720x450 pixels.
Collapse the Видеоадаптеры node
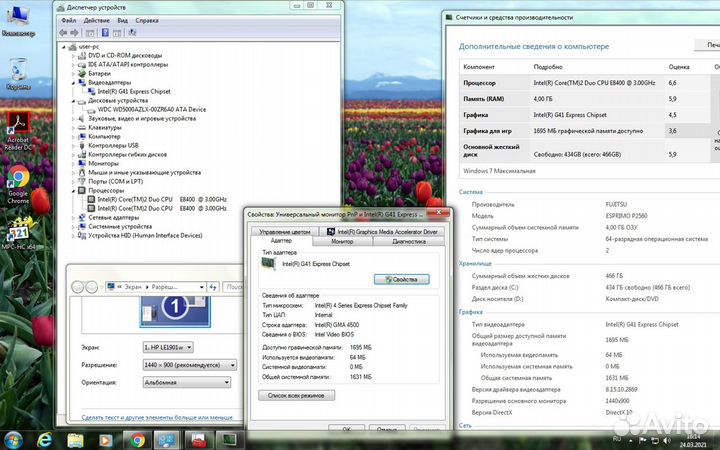(73, 83)
